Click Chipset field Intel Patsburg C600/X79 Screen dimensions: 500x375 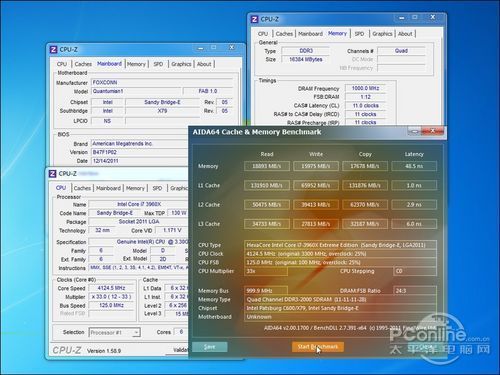(x=340, y=308)
